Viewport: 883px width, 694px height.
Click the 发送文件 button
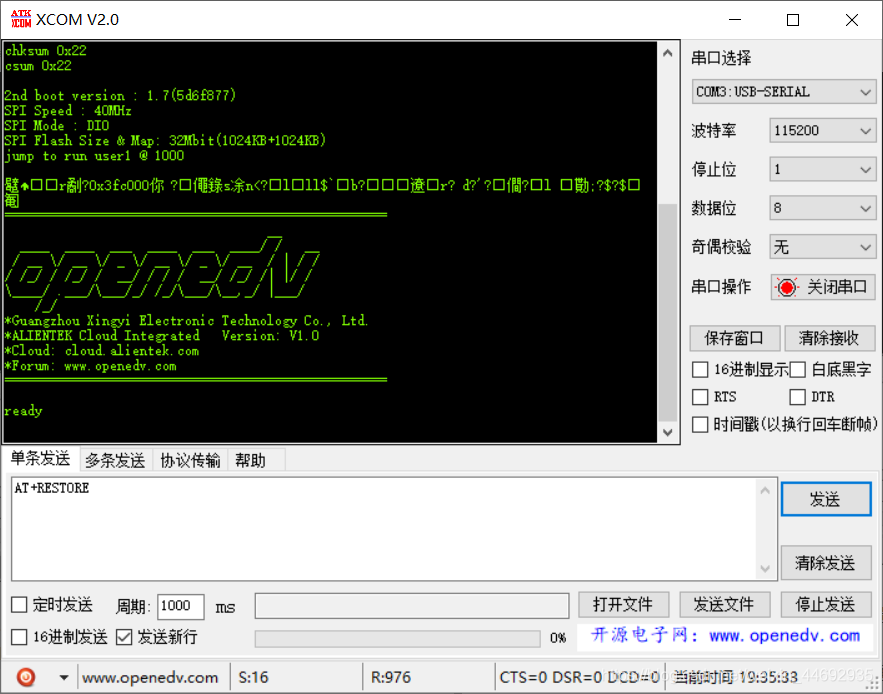coord(724,605)
